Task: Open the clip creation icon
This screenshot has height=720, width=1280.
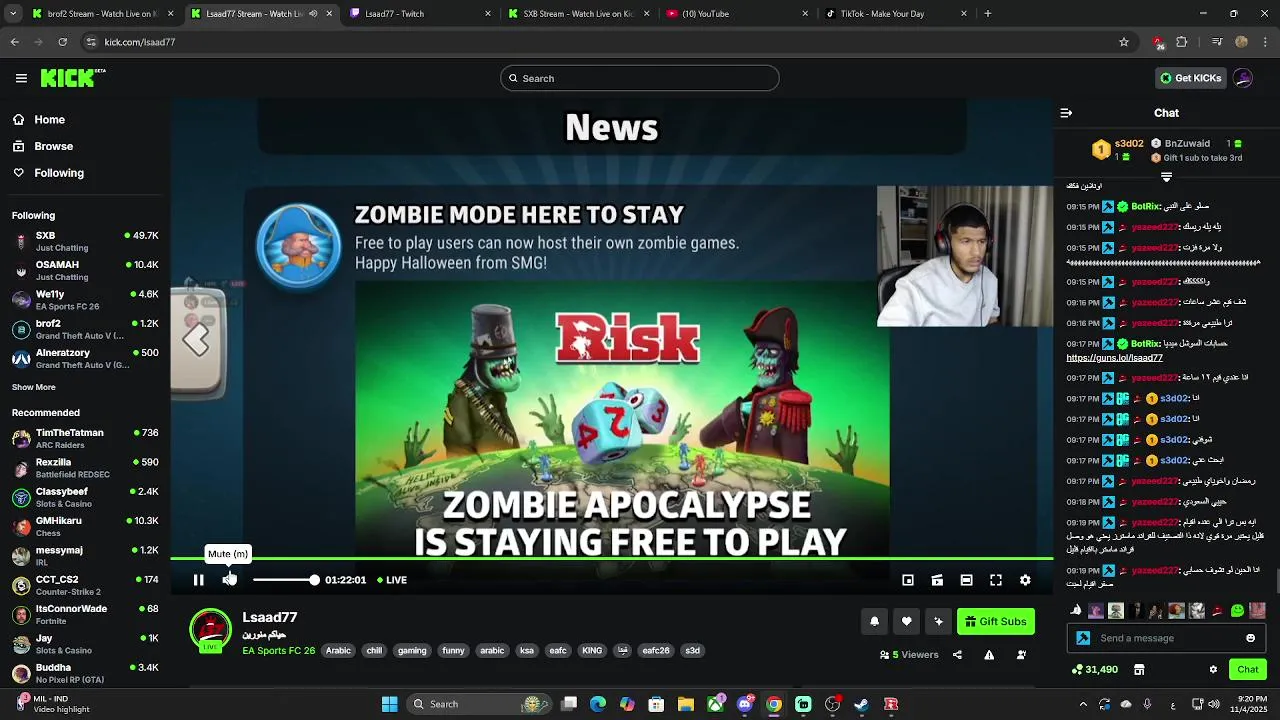Action: (x=937, y=580)
